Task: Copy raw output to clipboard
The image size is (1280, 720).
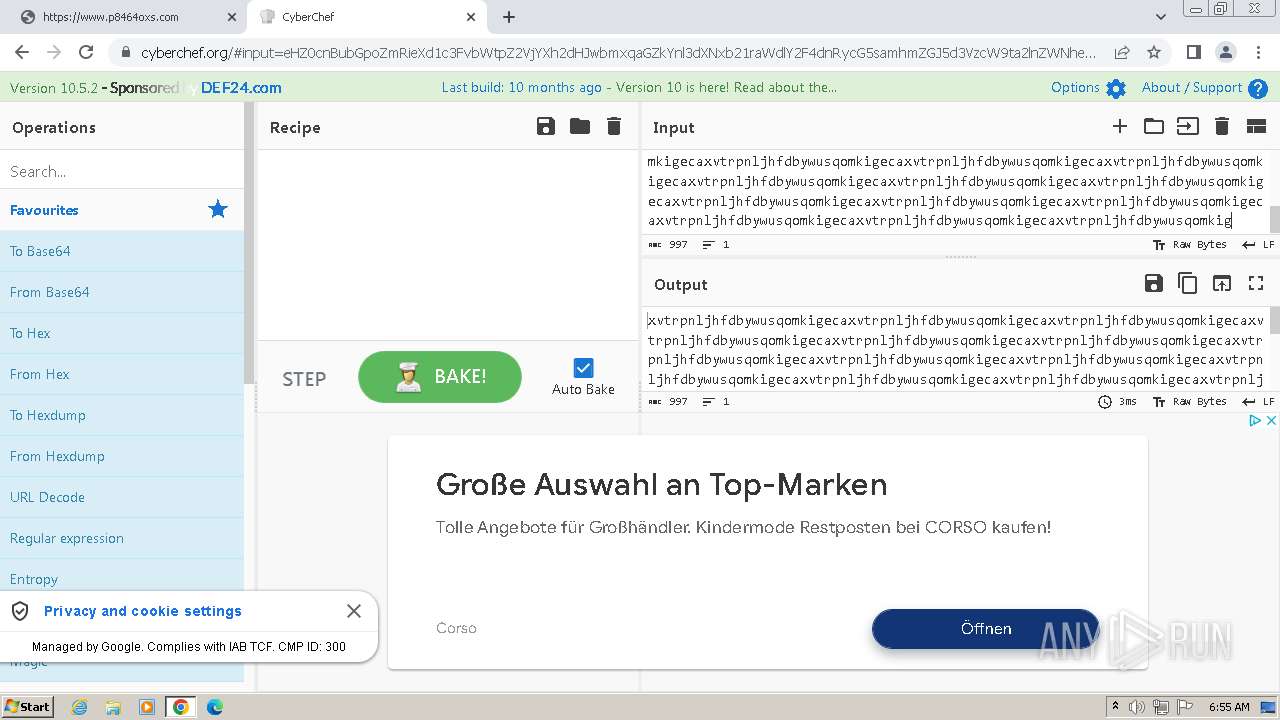Action: click(x=1188, y=284)
